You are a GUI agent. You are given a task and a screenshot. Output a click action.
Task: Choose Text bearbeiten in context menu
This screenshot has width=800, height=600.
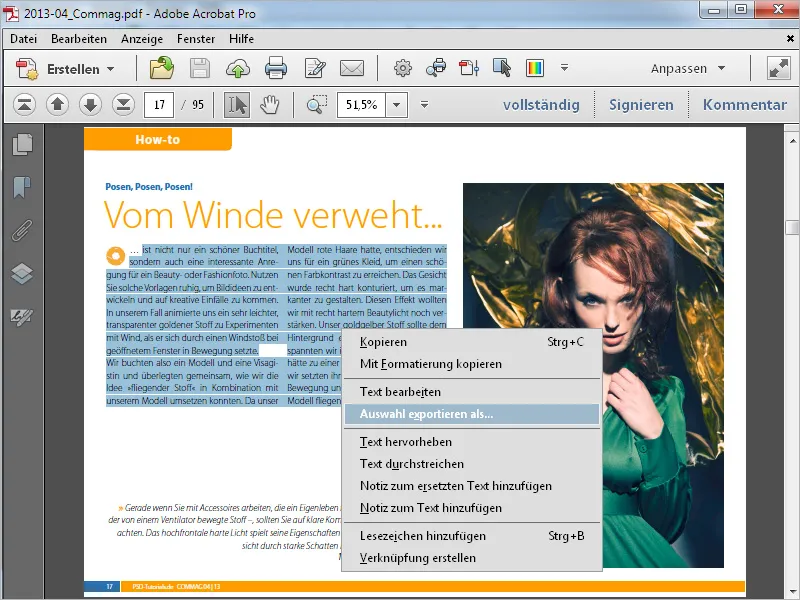(x=472, y=392)
